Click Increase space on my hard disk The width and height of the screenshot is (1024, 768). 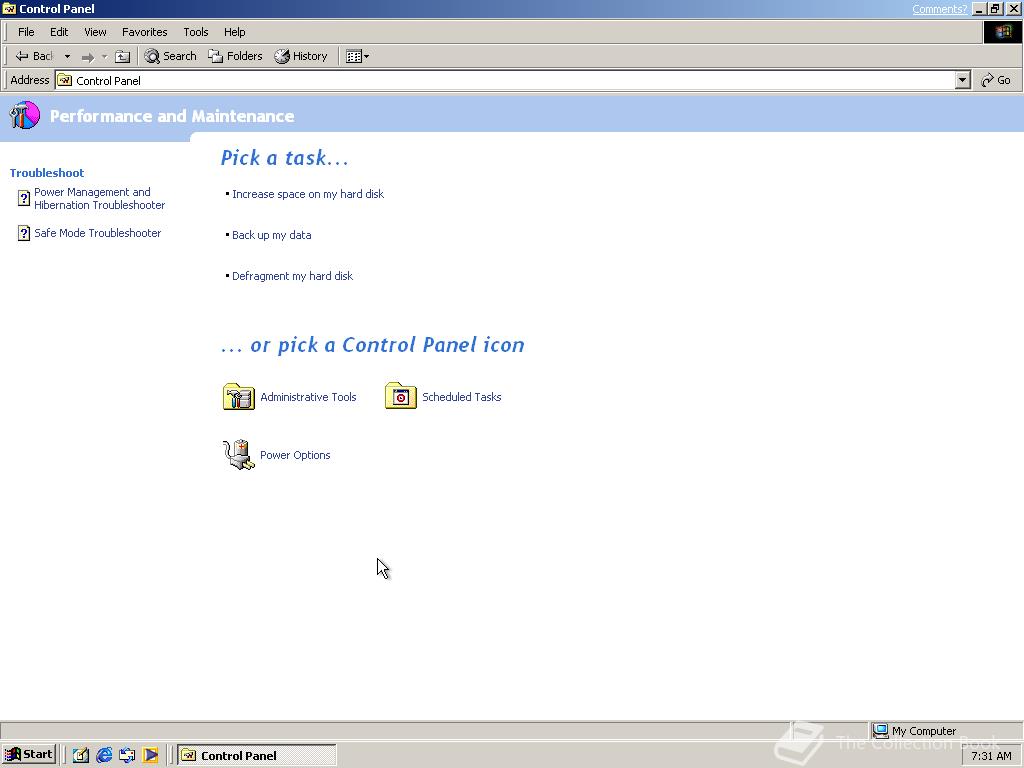(308, 194)
